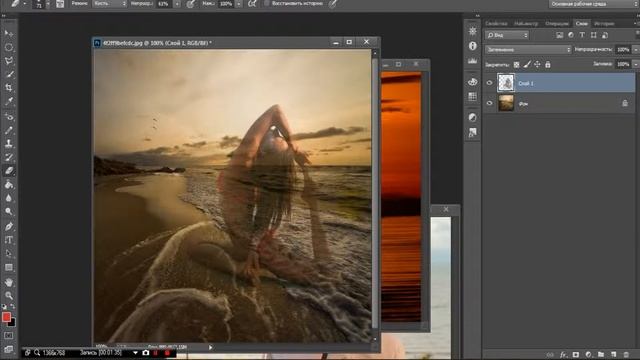Select the Lasso tool

point(8,61)
